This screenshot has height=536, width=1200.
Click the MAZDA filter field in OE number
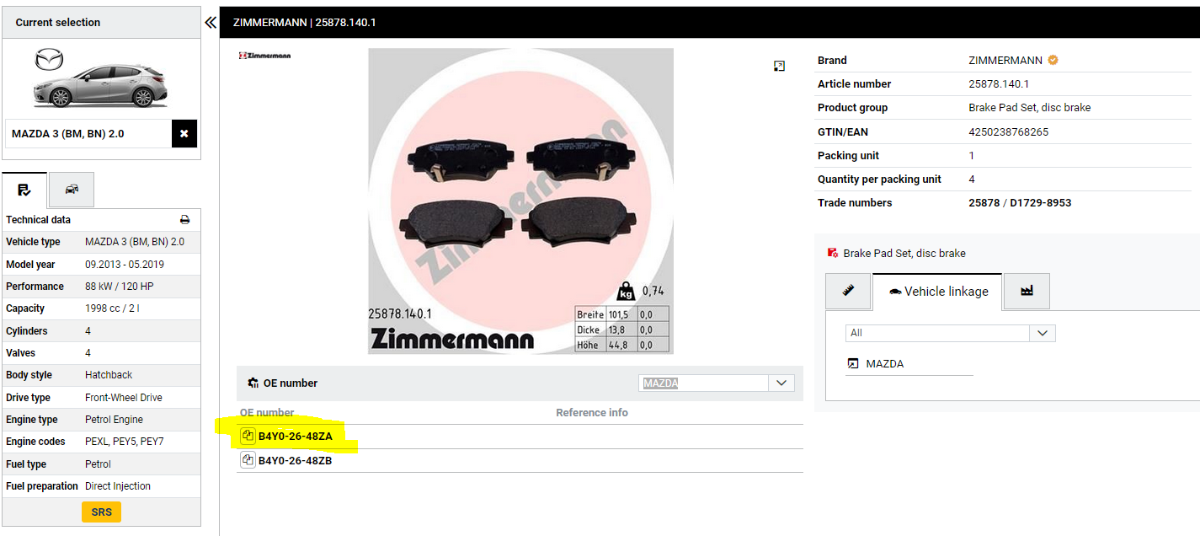703,383
